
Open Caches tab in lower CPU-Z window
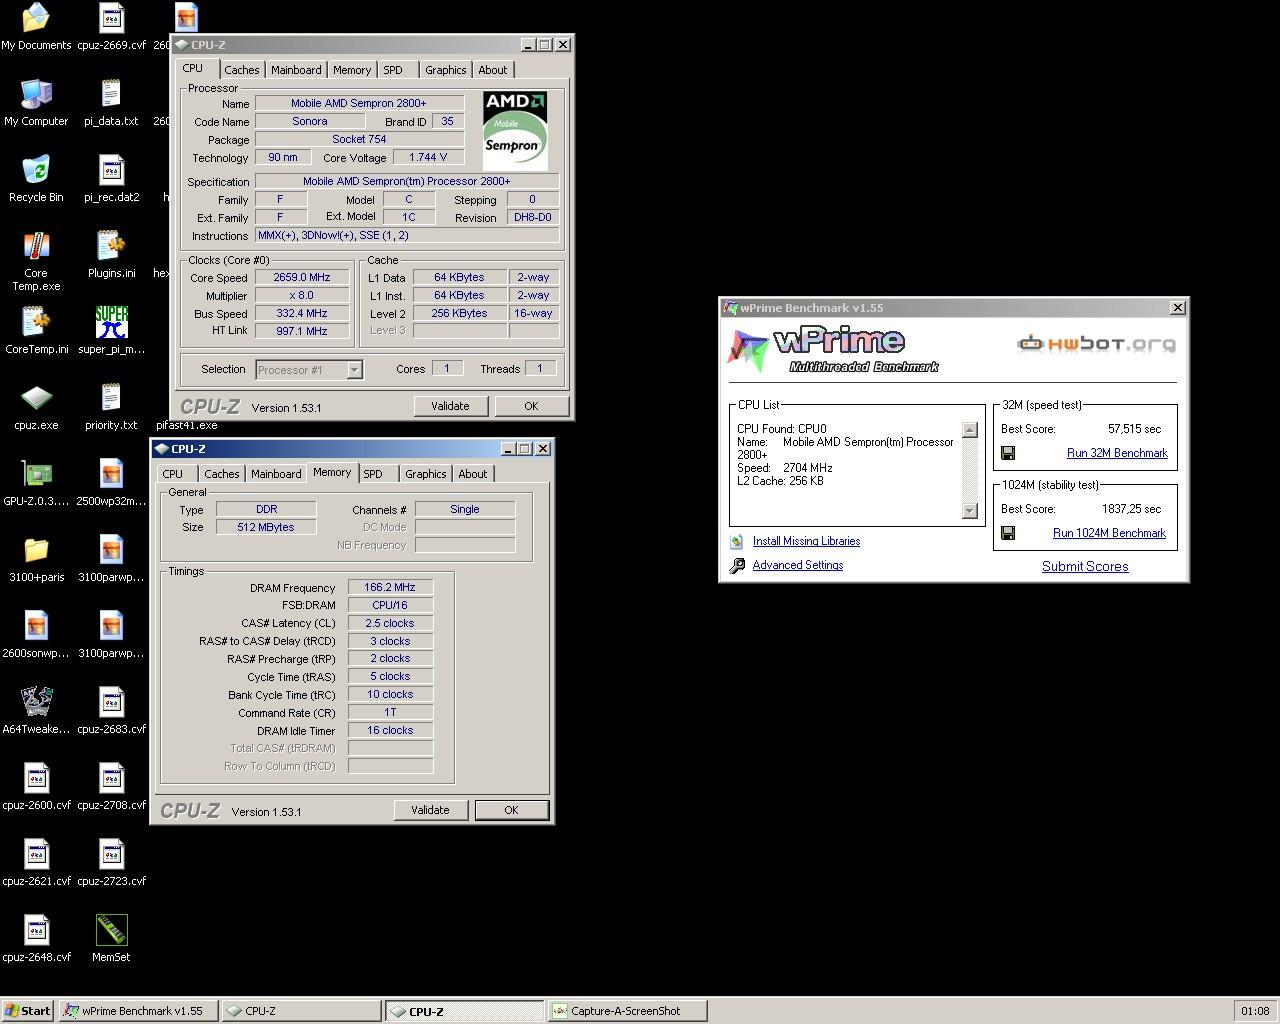[222, 474]
